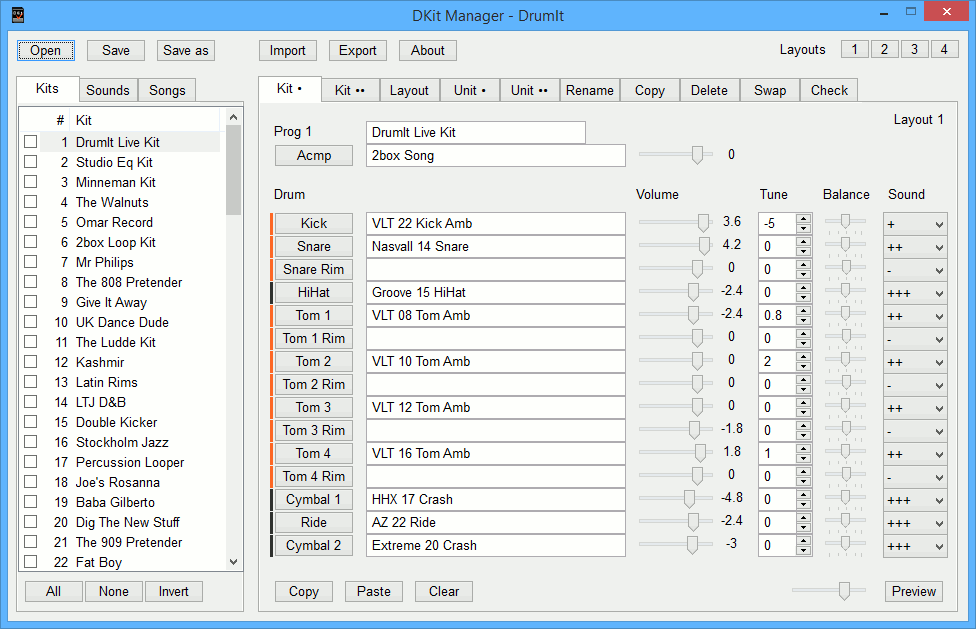This screenshot has height=629, width=976.
Task: Decrease the Tom 1 tune value with down arrow
Action: click(804, 320)
